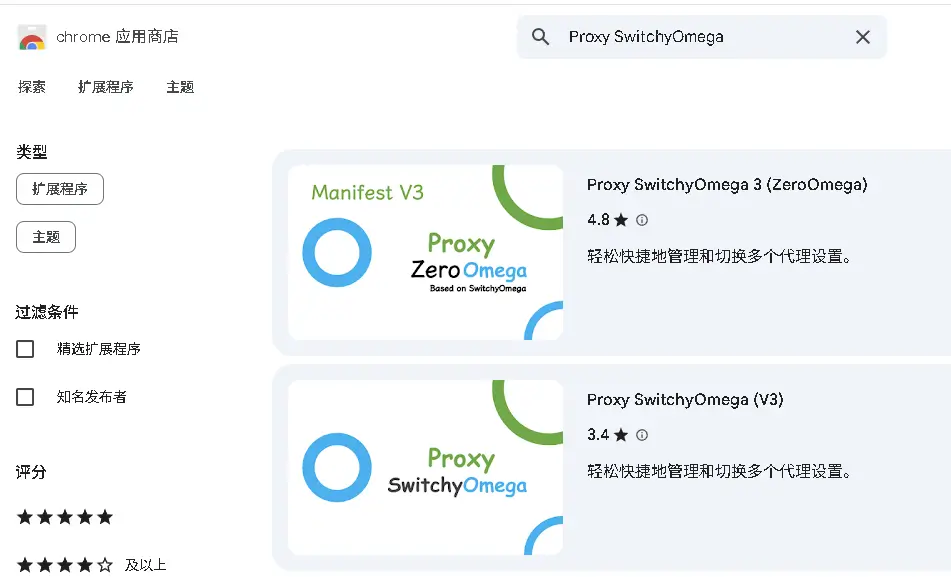The height and width of the screenshot is (577, 951).
Task: Enable the 精选扩展程序 checkbox
Action: click(26, 349)
